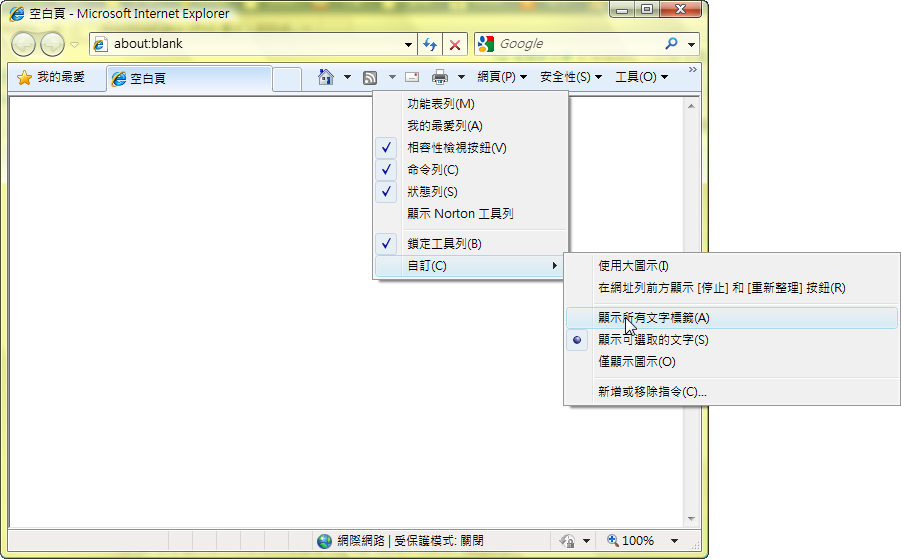Click the Forward navigation button
Viewport: 901px width, 559px height.
52,44
